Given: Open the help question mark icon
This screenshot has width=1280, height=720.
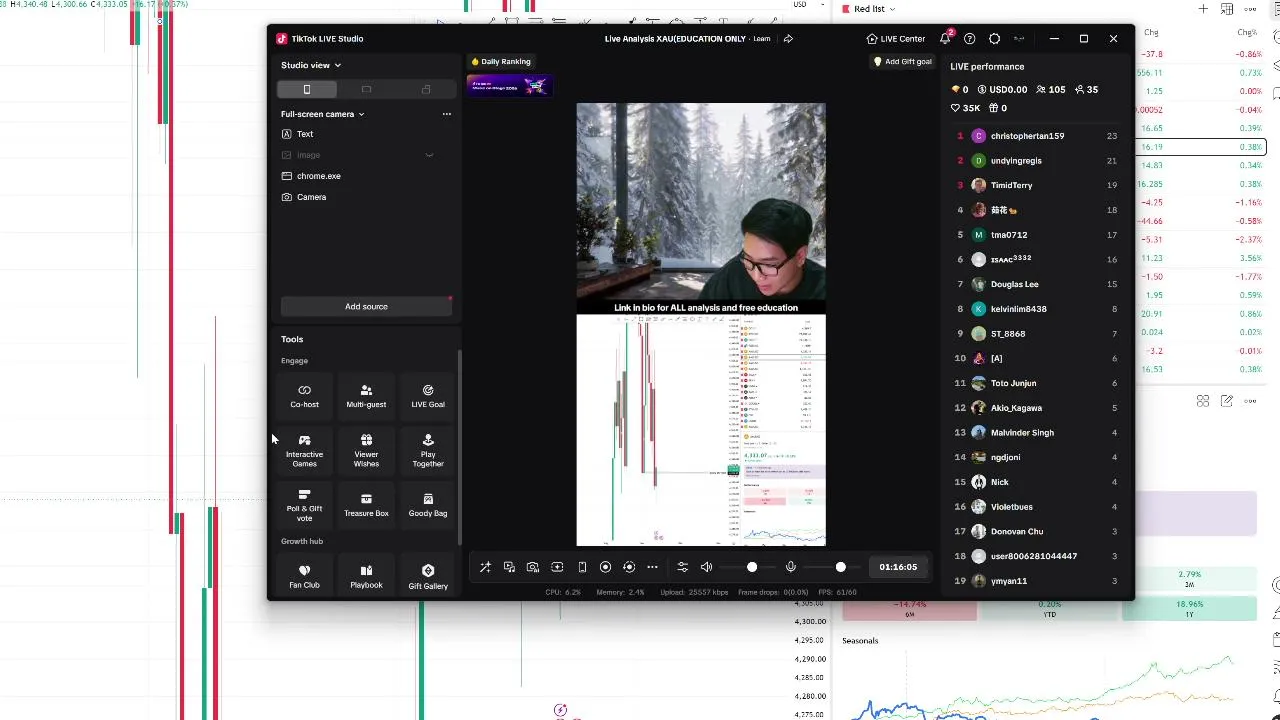Looking at the screenshot, I should pos(969,39).
